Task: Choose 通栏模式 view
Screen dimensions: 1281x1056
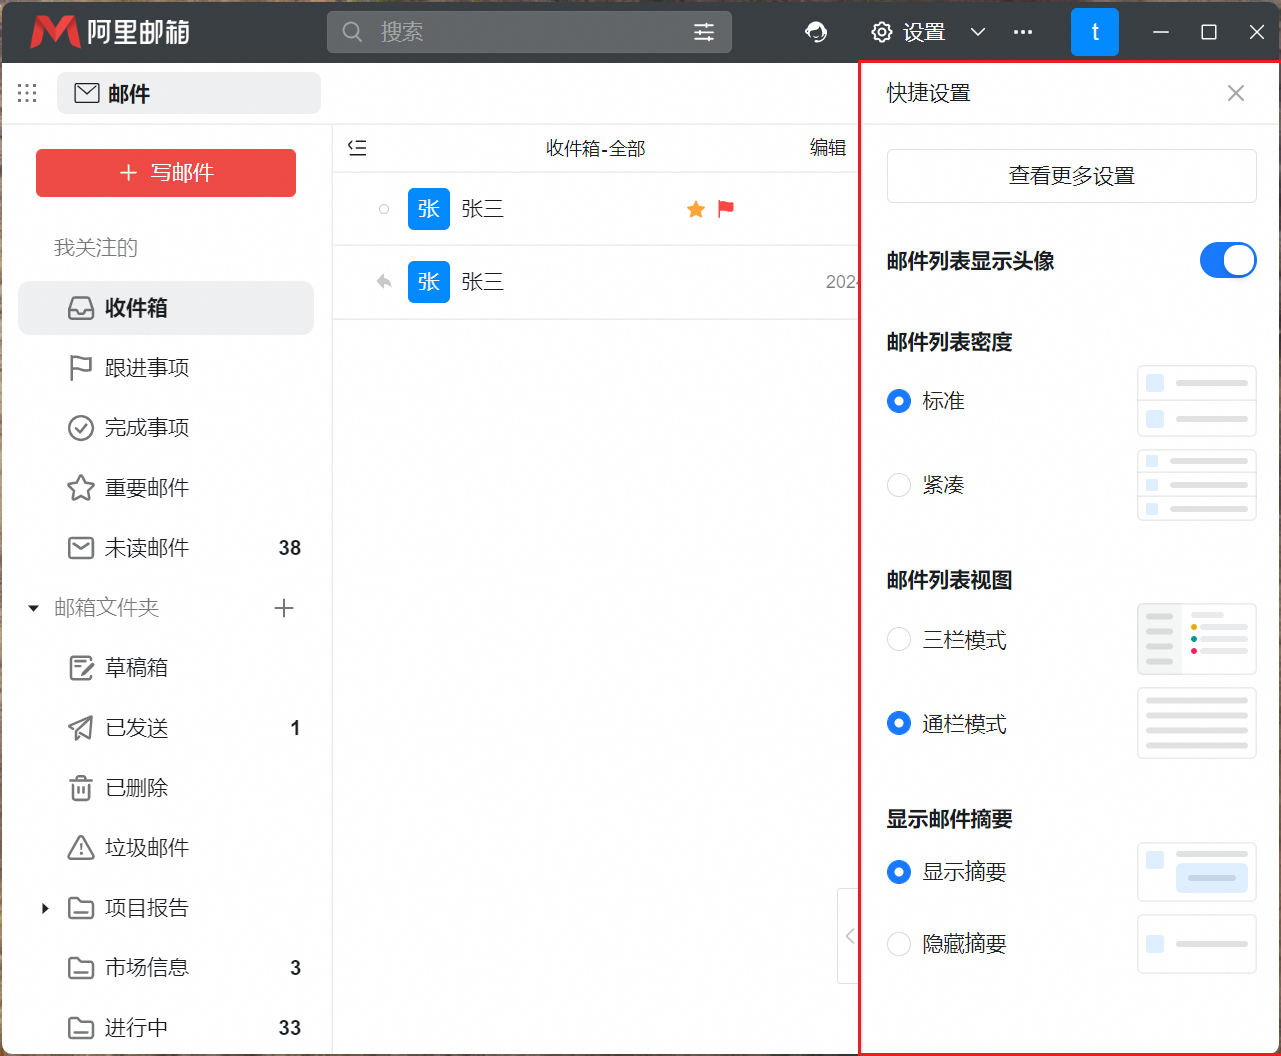Action: click(x=899, y=723)
